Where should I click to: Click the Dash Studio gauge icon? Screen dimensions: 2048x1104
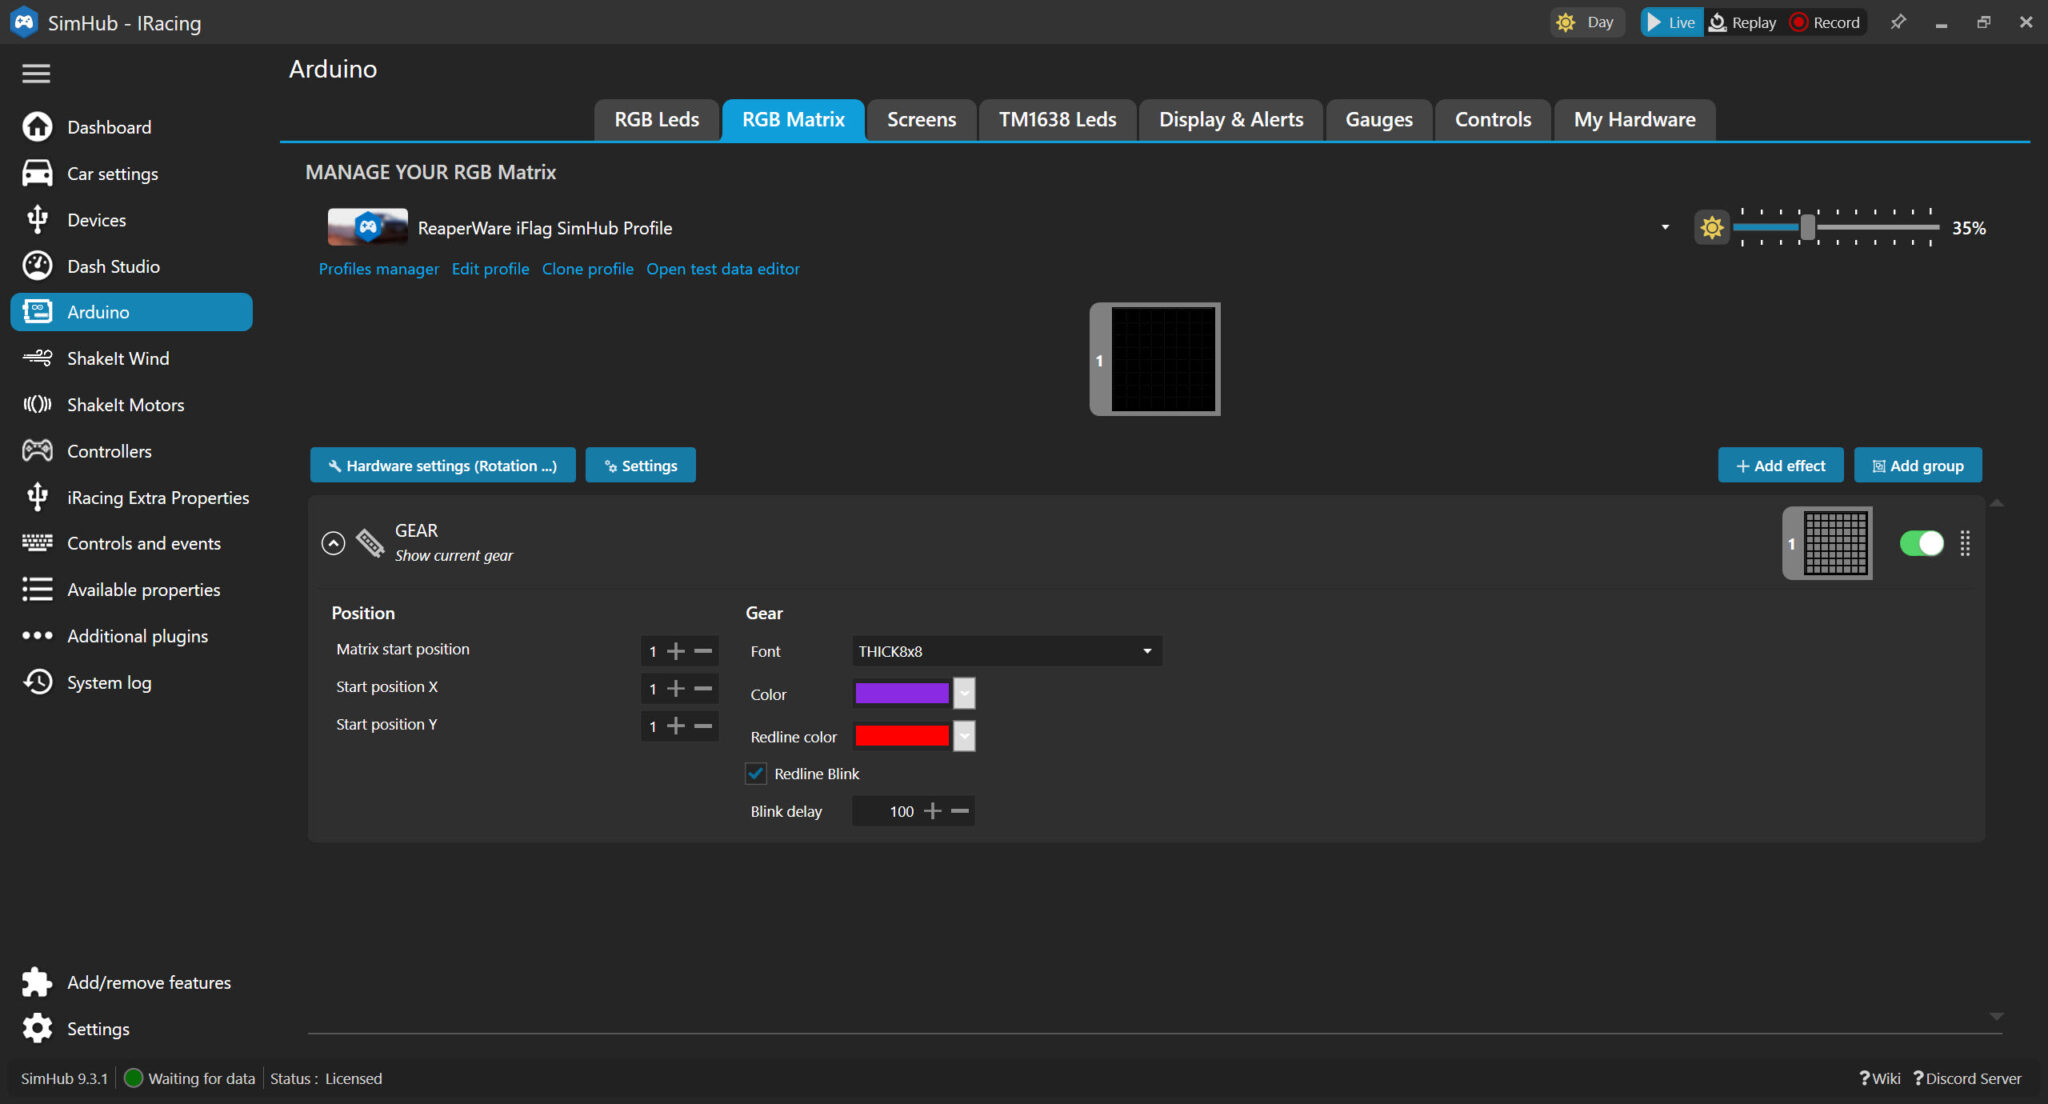pos(37,266)
